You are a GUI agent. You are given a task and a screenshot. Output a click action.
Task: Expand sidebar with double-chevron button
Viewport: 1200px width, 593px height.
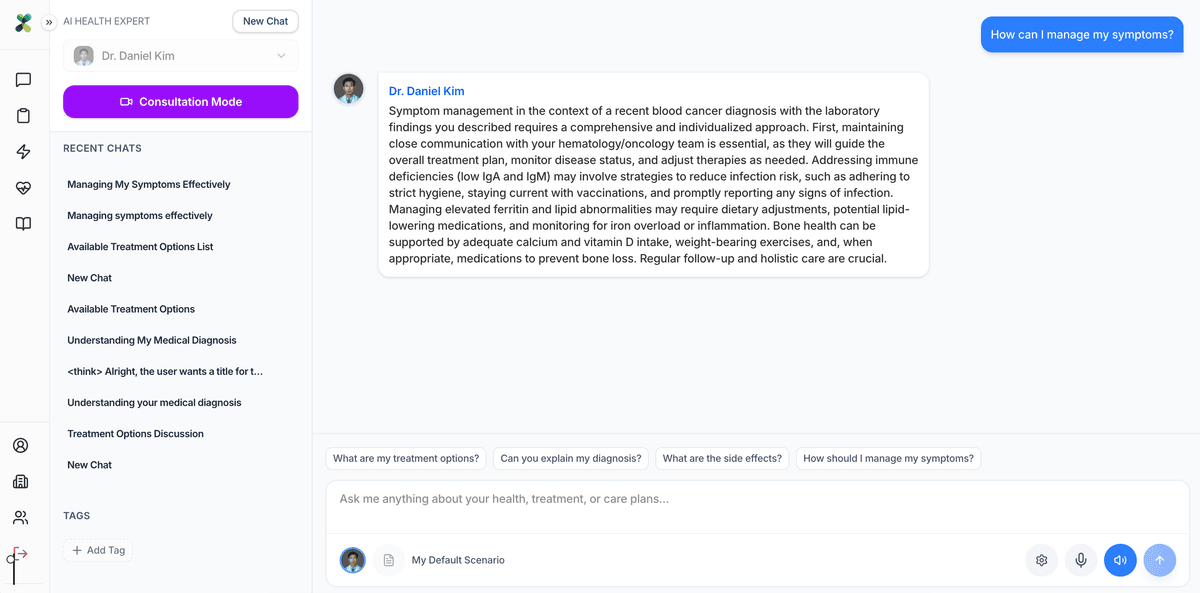click(x=49, y=22)
